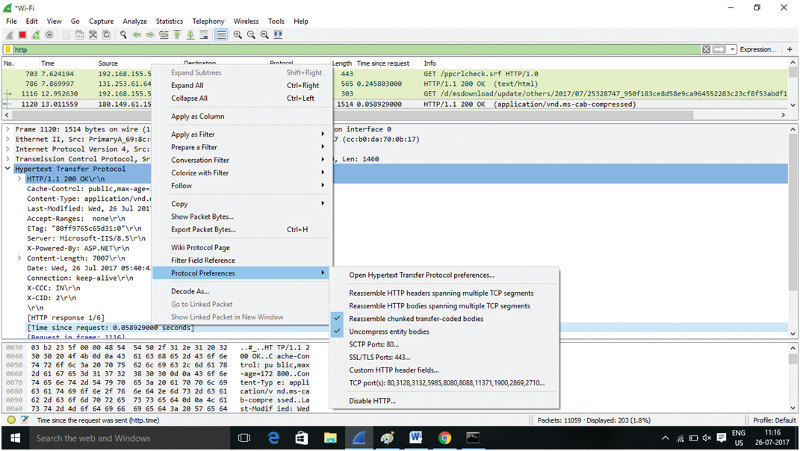Click the Expression... button
Screen dimensions: 800x451
(x=758, y=49)
